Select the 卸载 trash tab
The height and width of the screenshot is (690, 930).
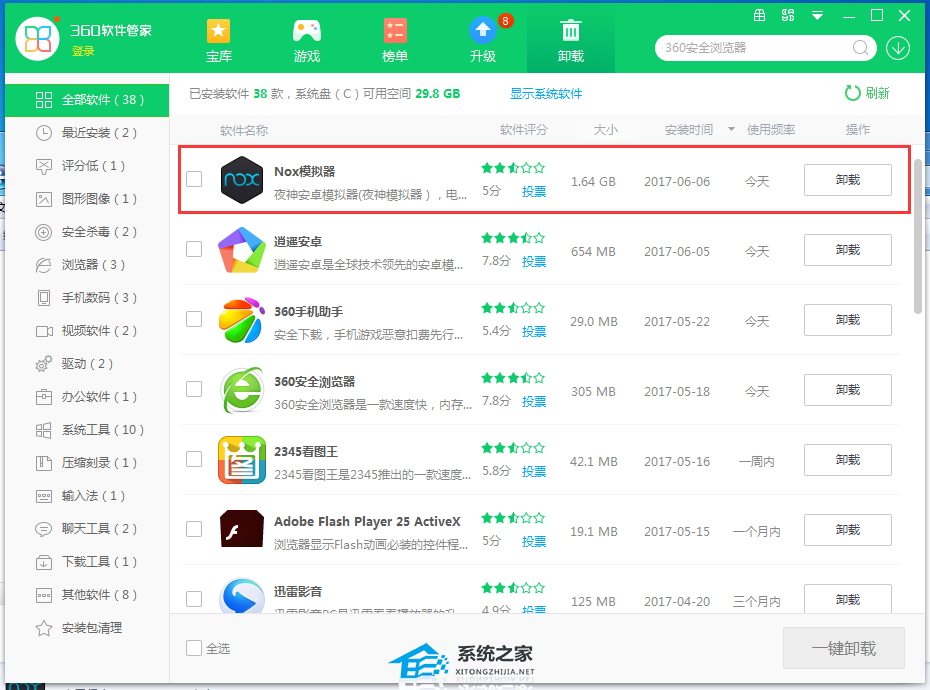click(571, 41)
